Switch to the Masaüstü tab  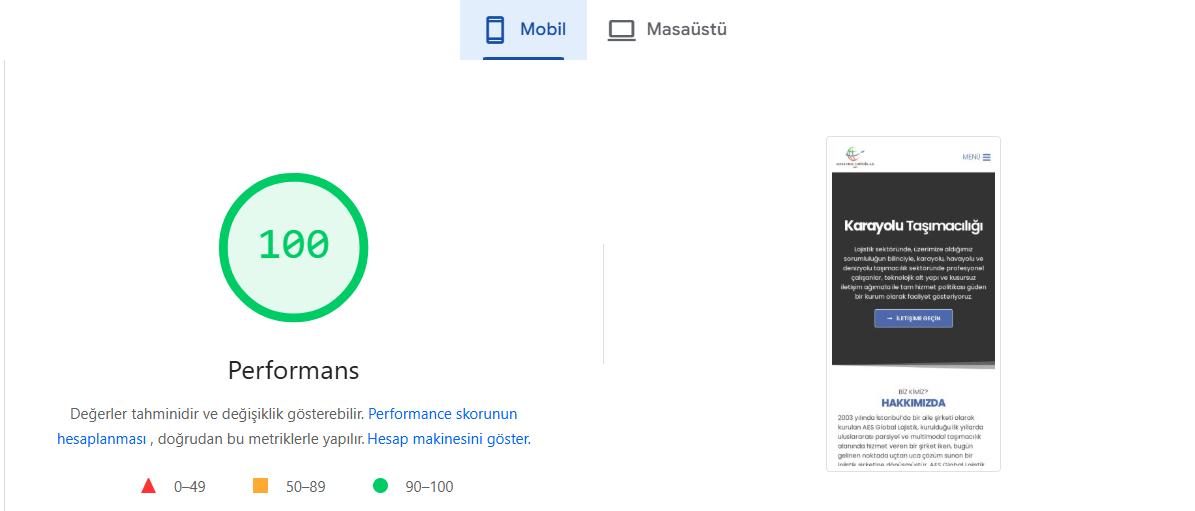point(667,30)
